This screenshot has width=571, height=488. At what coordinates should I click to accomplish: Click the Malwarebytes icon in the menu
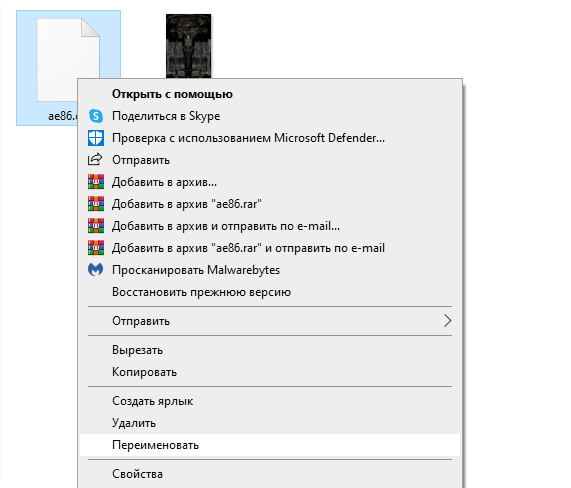tap(96, 270)
